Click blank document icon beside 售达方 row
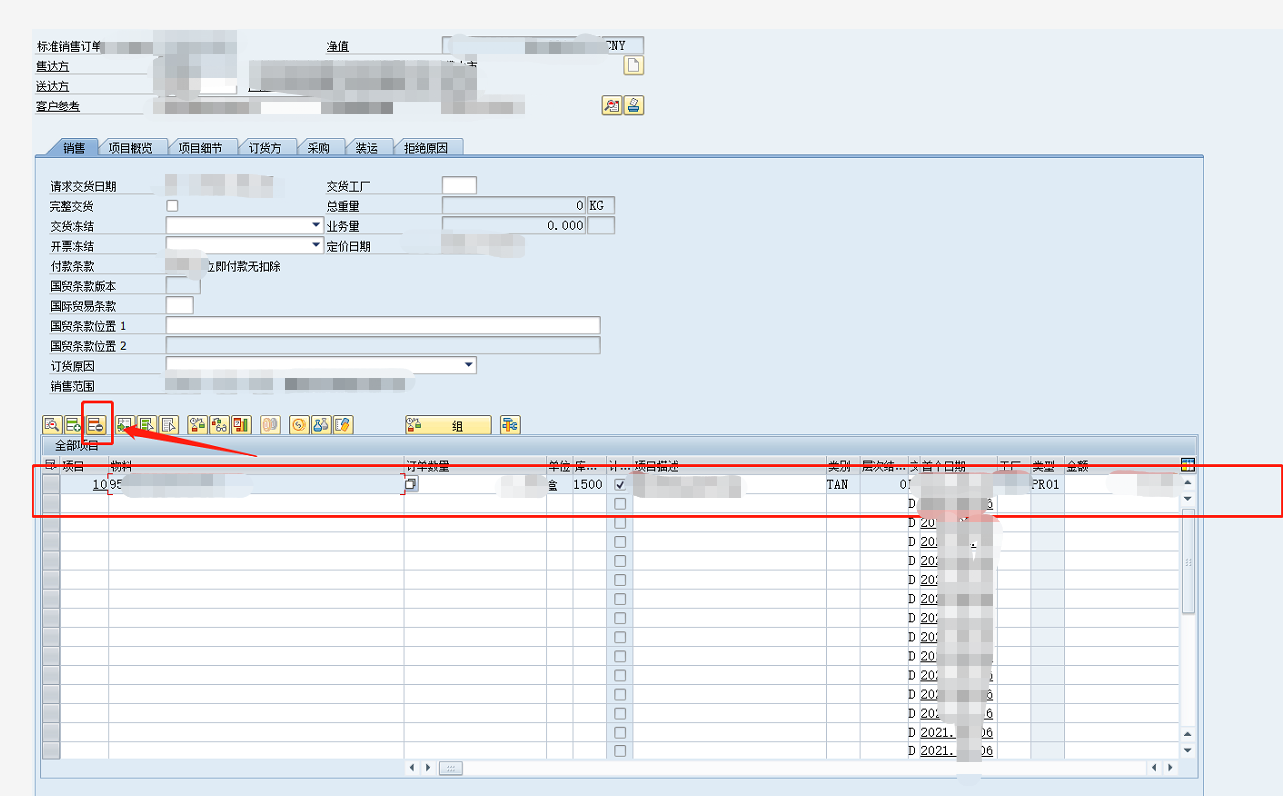This screenshot has height=796, width=1283. (x=634, y=66)
